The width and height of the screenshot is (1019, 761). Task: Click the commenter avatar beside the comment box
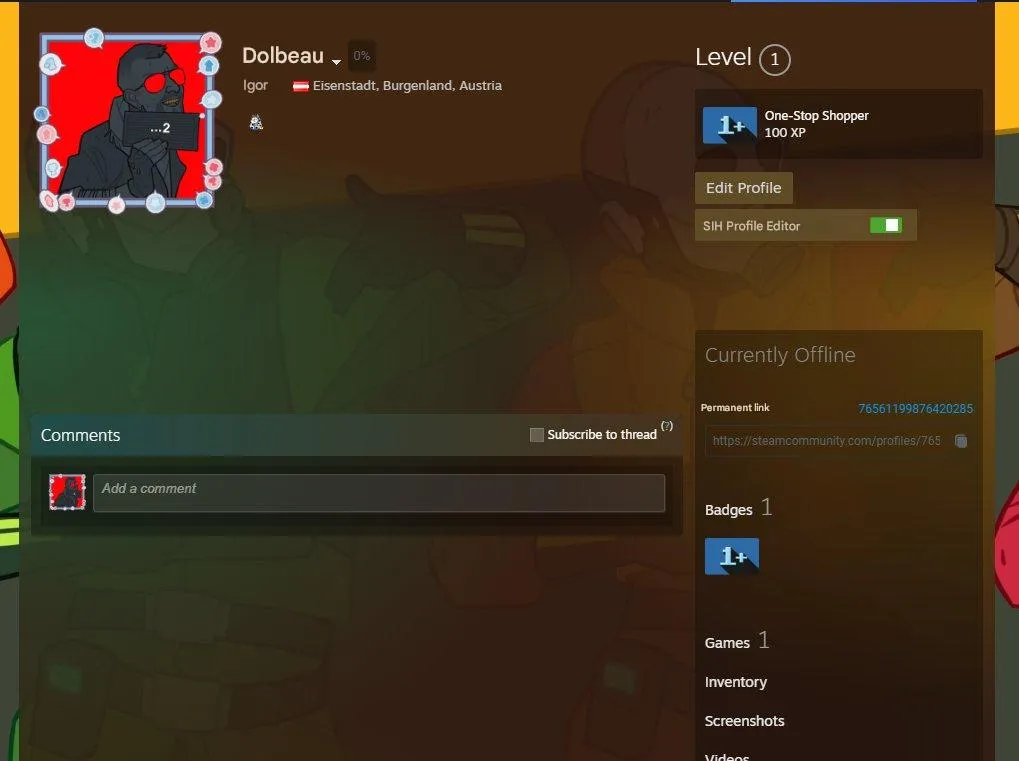pos(67,492)
